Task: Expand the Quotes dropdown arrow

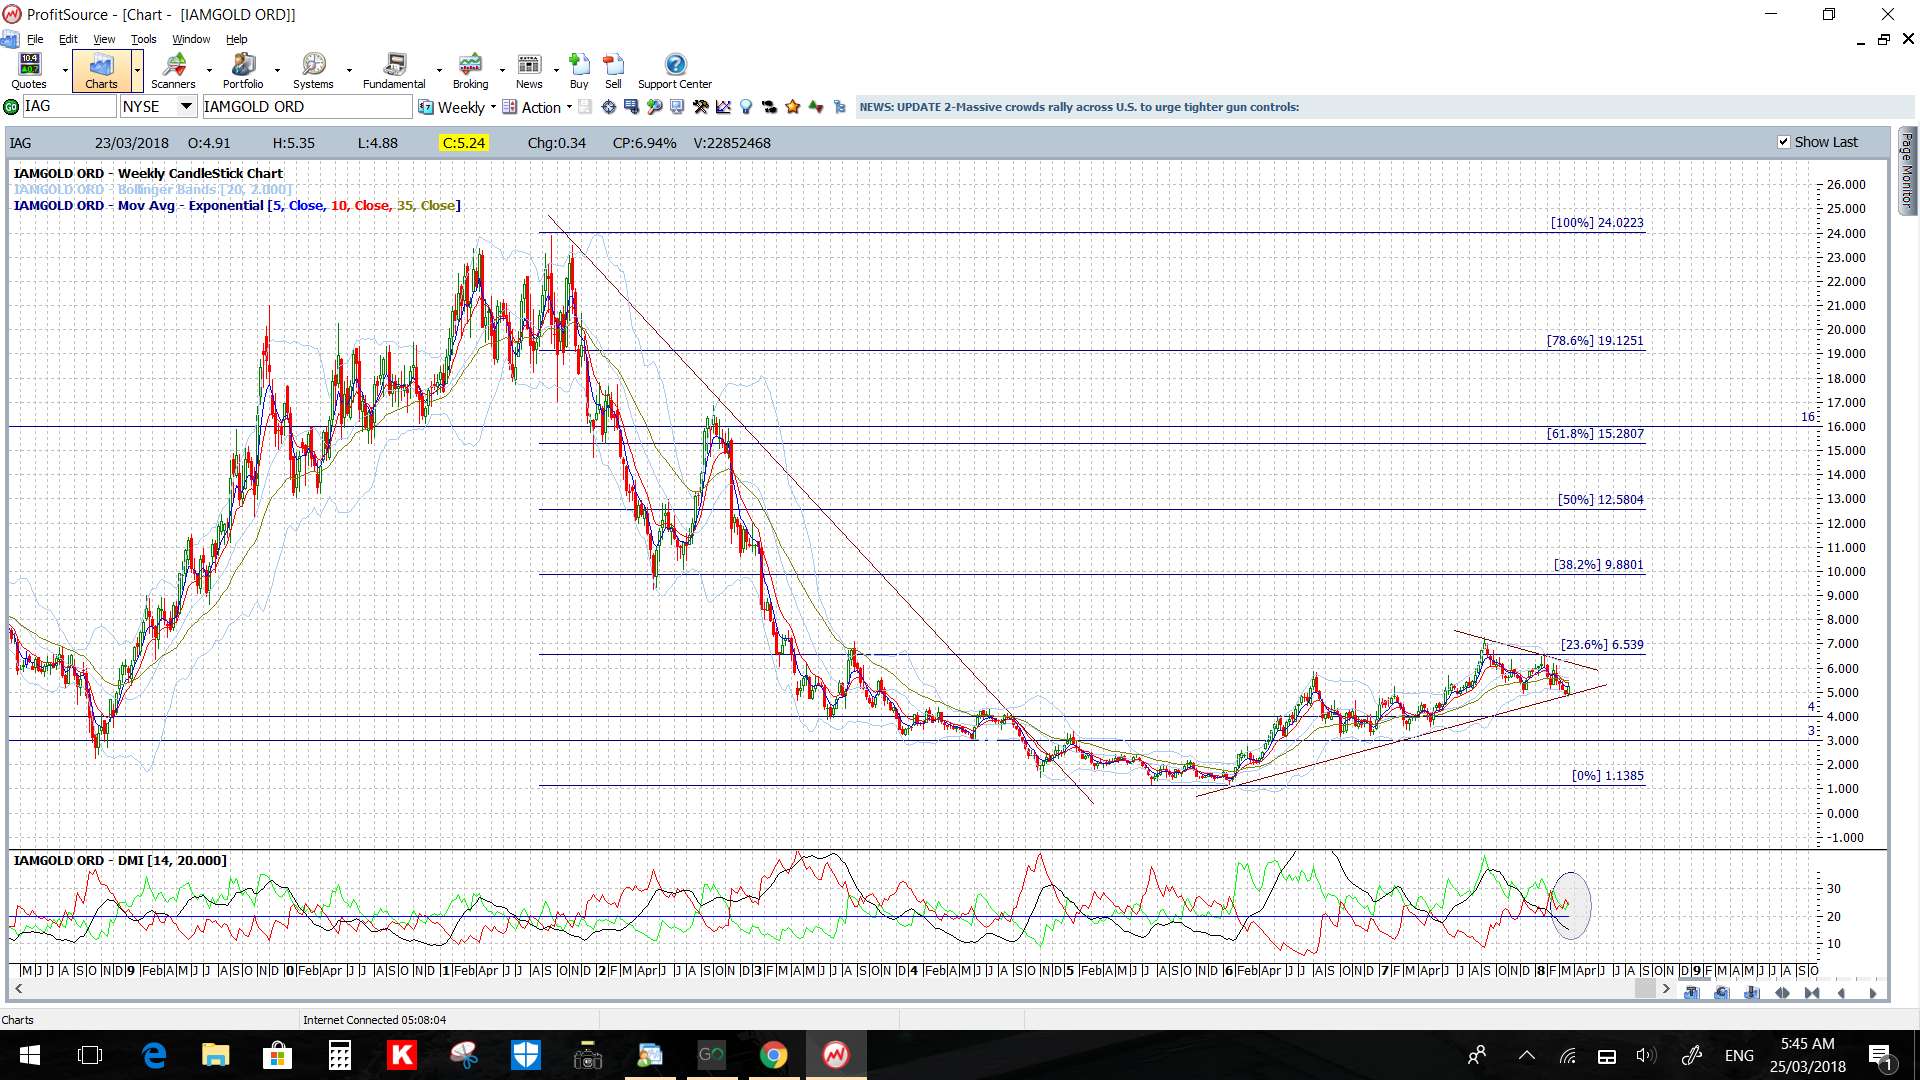Action: point(65,71)
